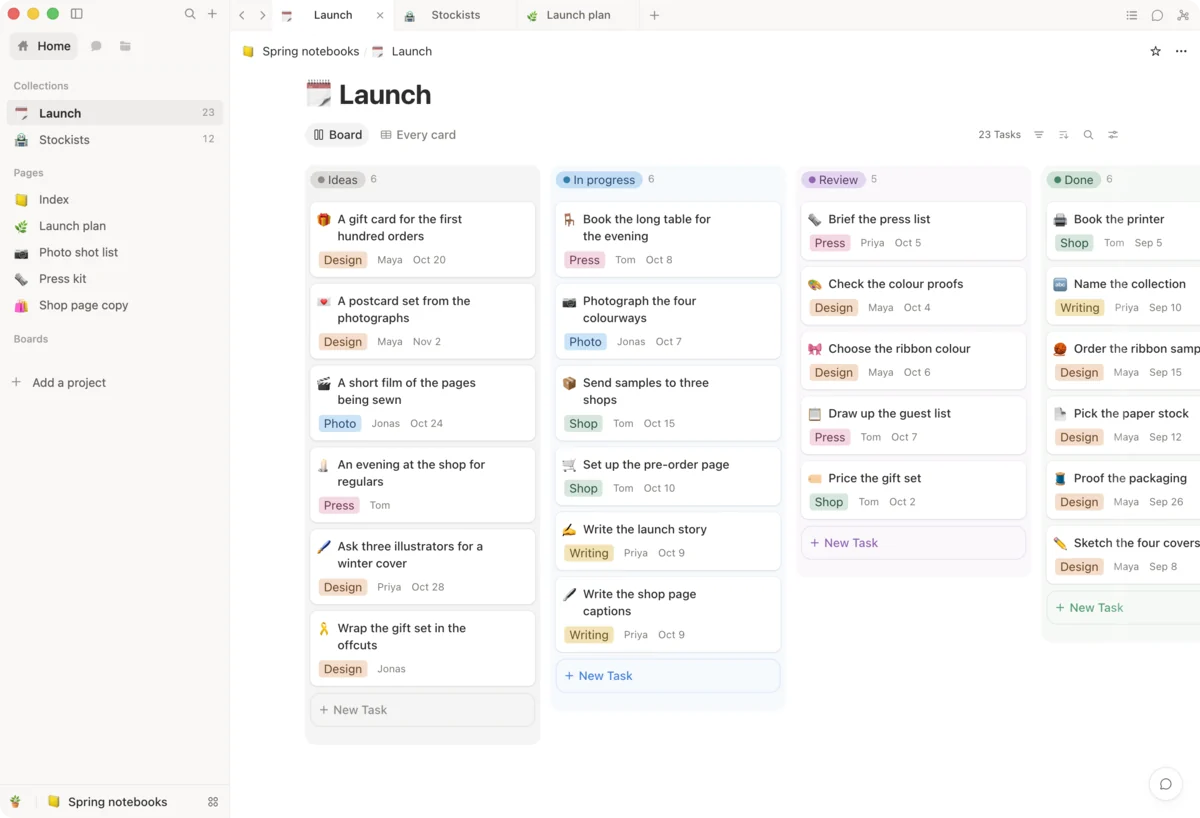Screen dimensions: 1200x818
Task: Star the Launch page as a favorite
Action: coord(1155,51)
